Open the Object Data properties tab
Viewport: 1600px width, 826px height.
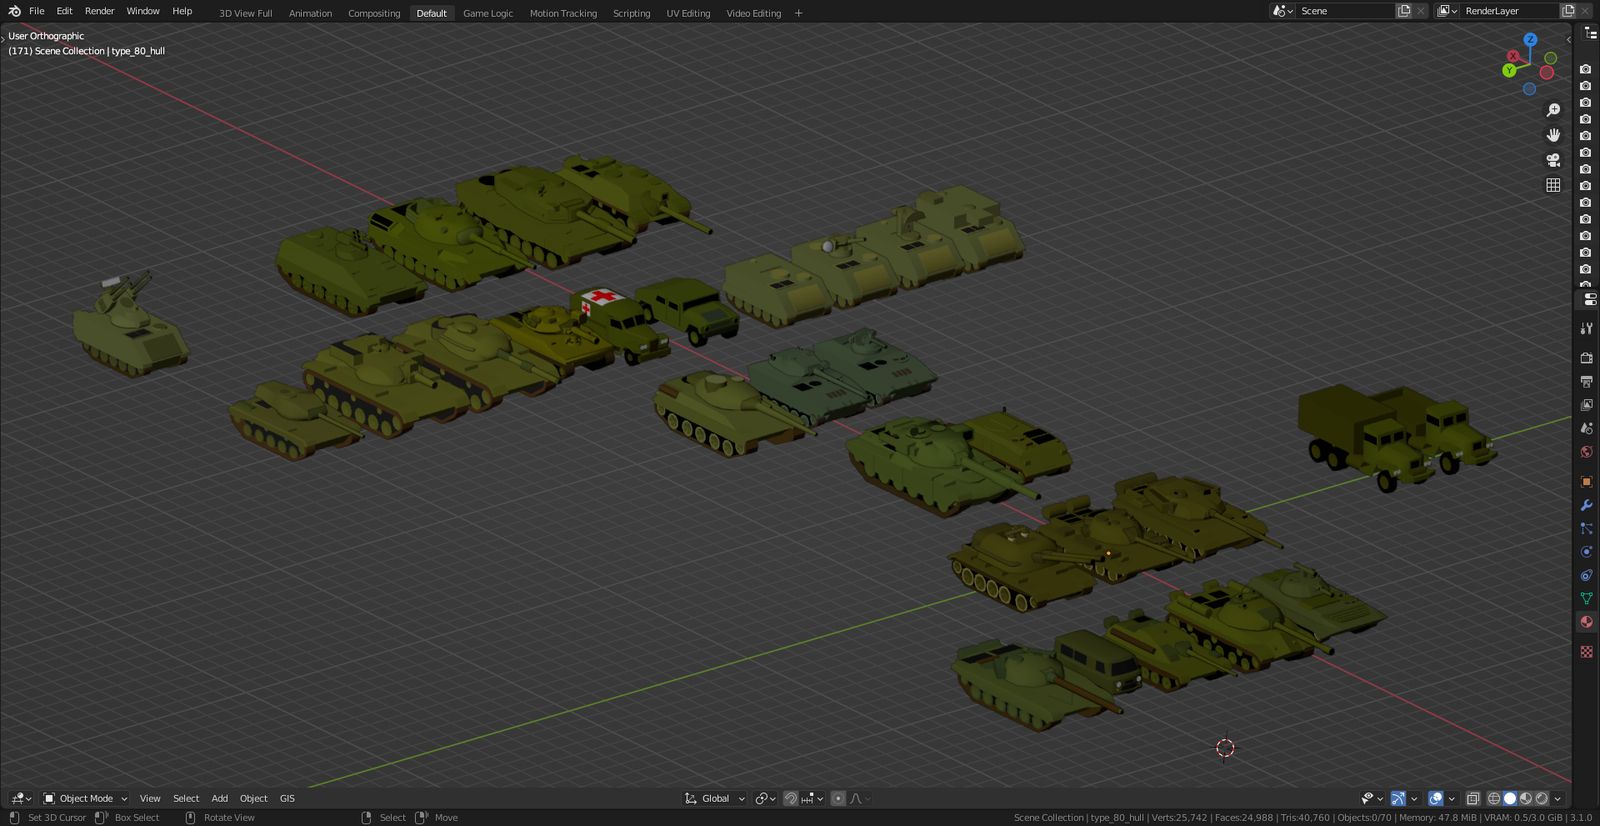[x=1586, y=598]
